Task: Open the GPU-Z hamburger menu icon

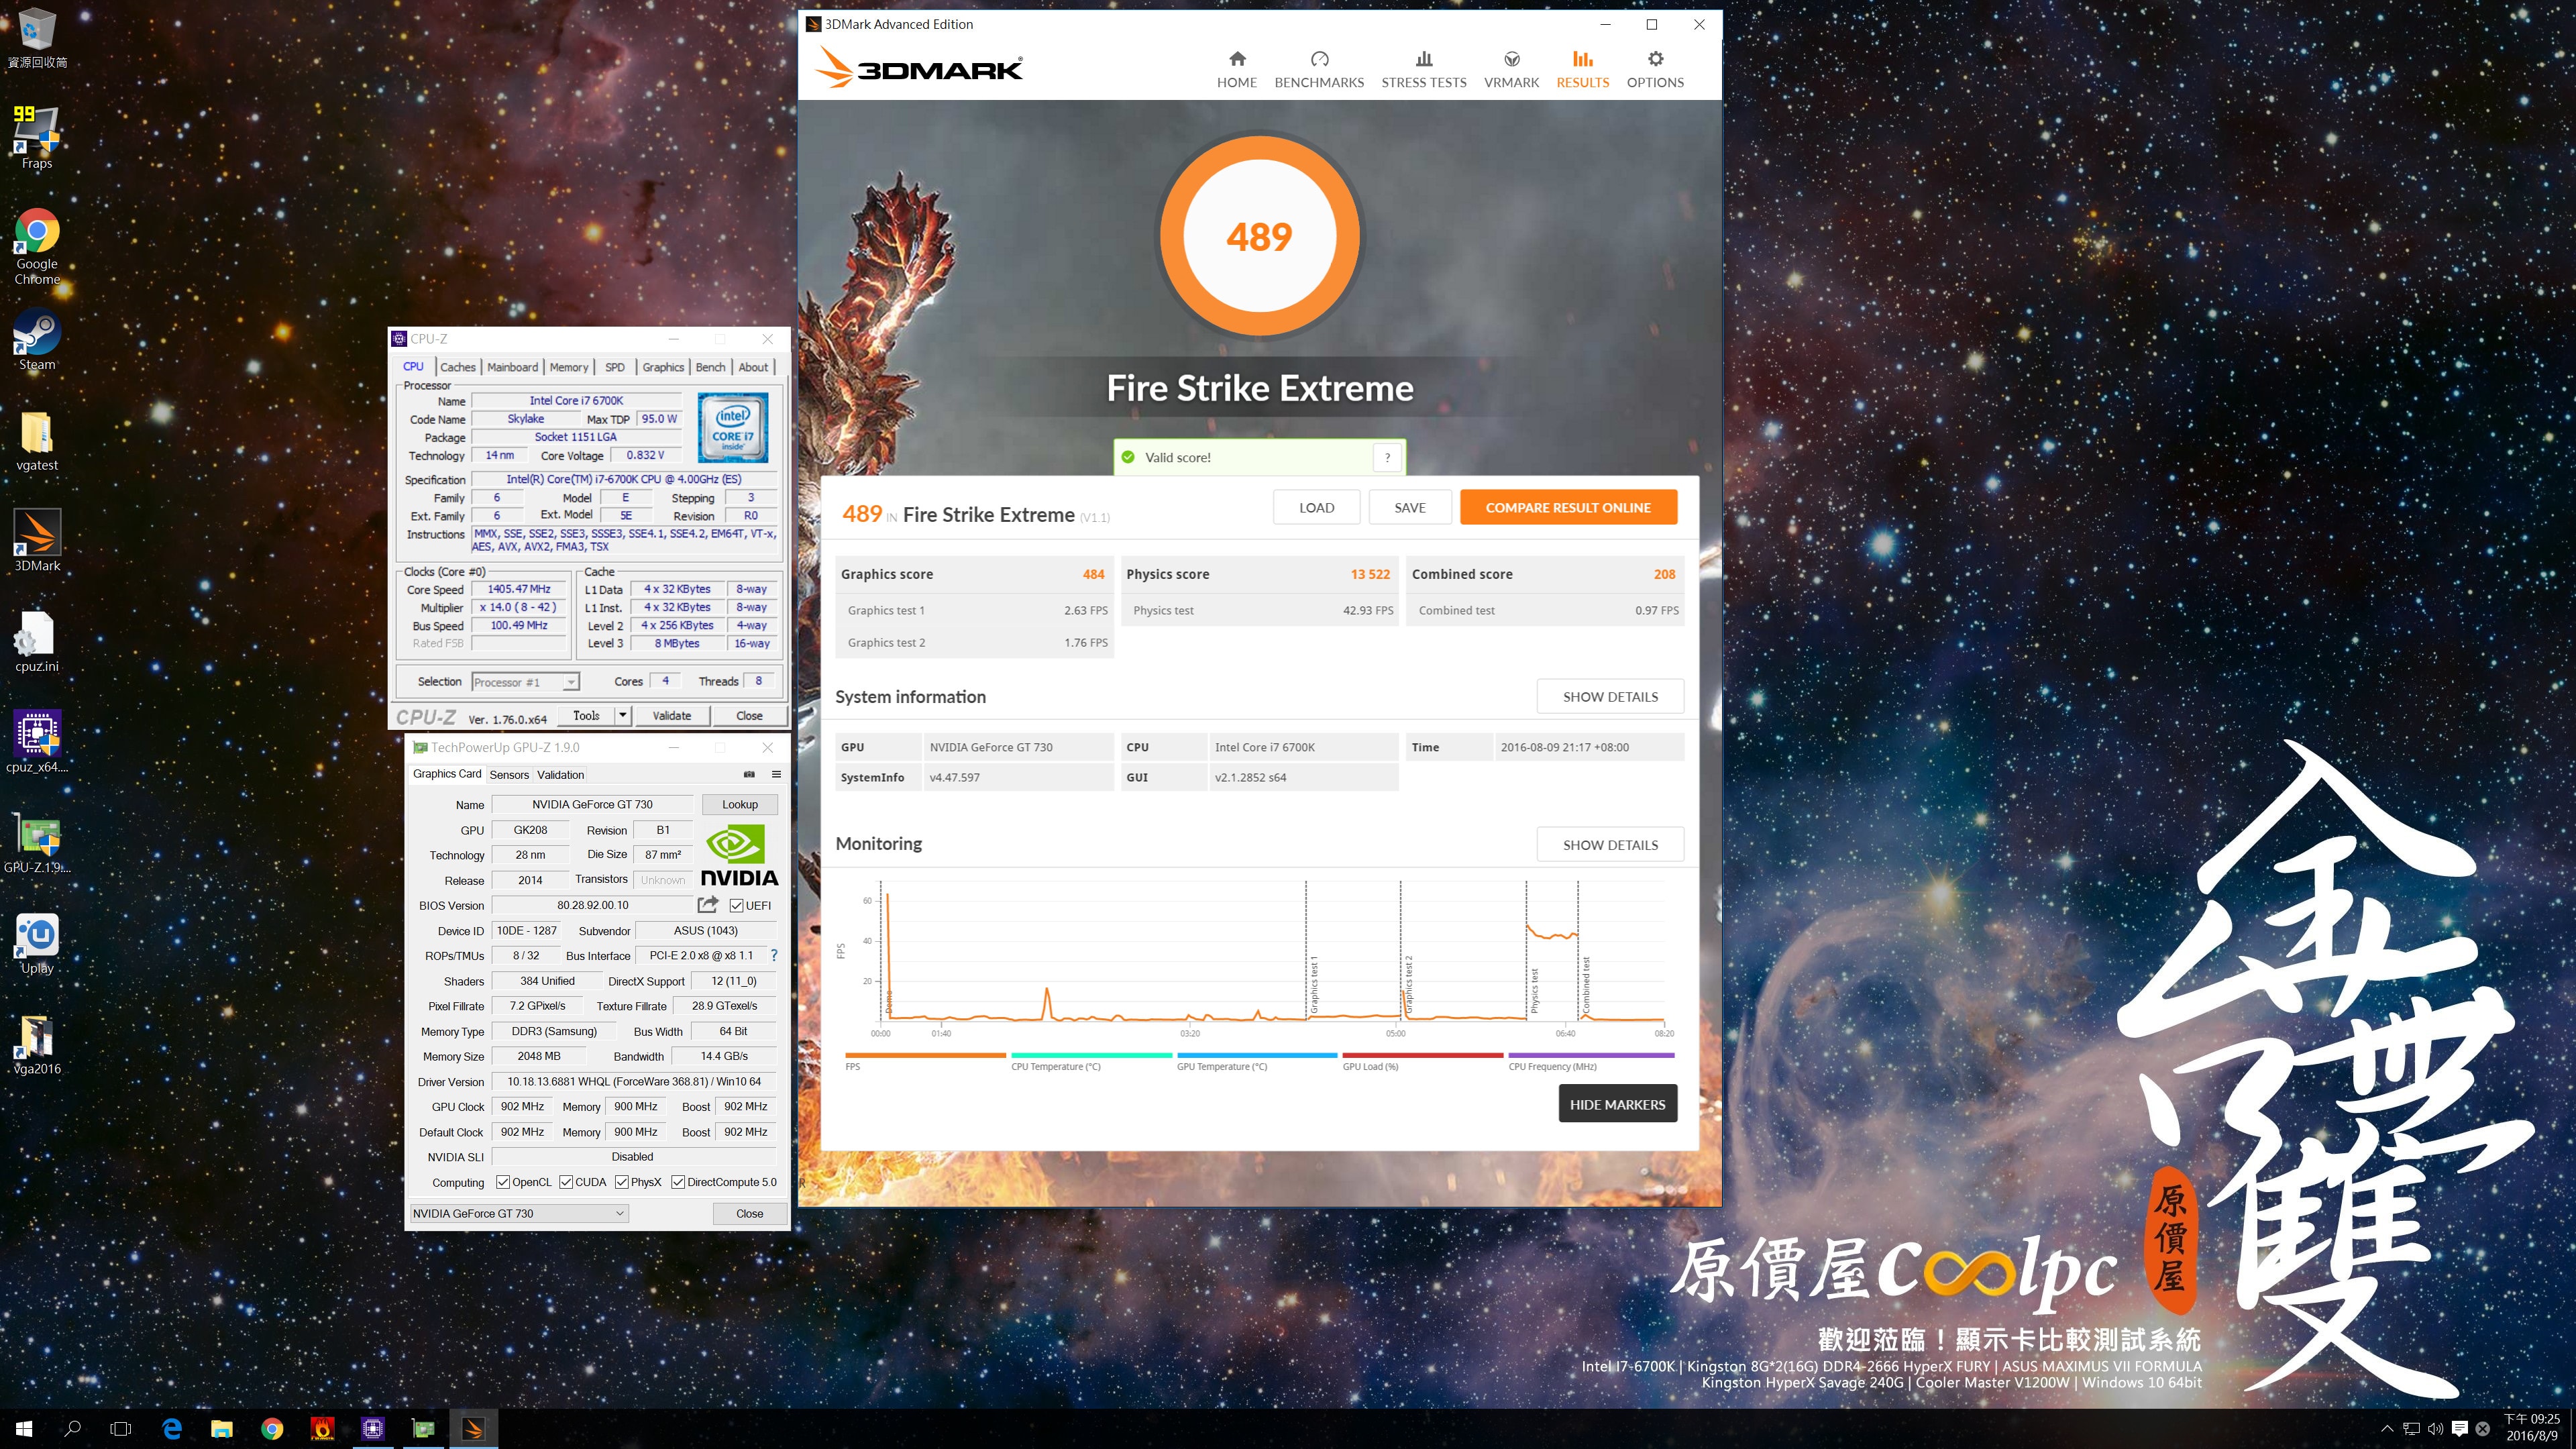Action: pyautogui.click(x=776, y=774)
